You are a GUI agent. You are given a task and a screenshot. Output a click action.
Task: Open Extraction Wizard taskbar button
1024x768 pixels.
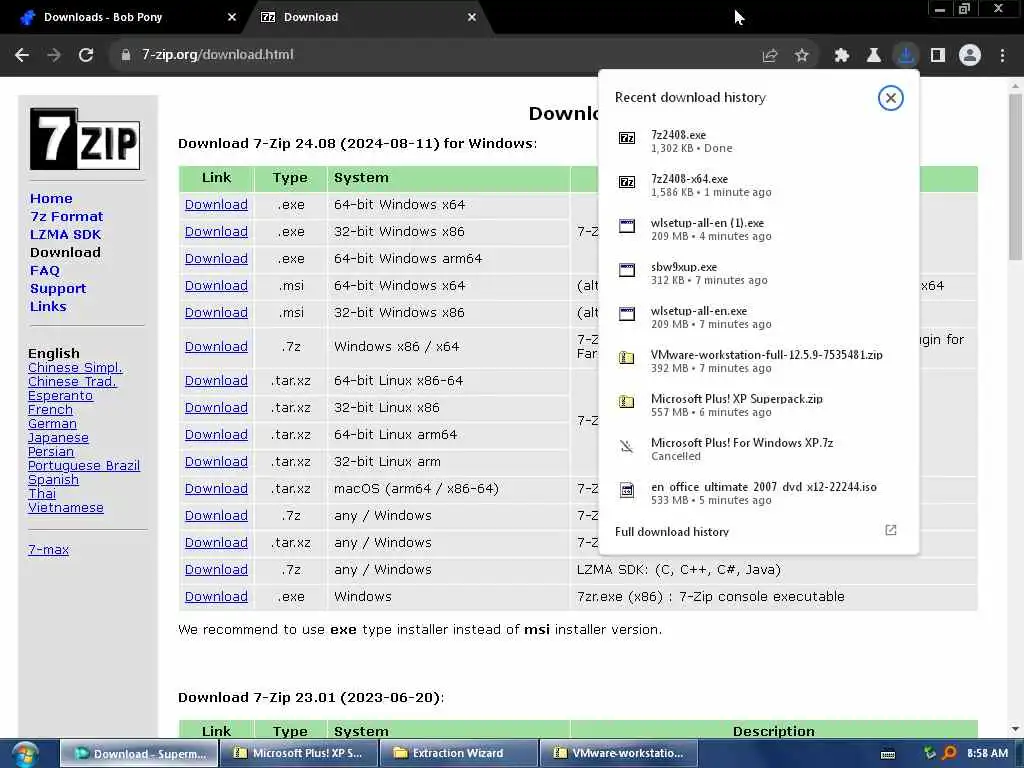(458, 754)
